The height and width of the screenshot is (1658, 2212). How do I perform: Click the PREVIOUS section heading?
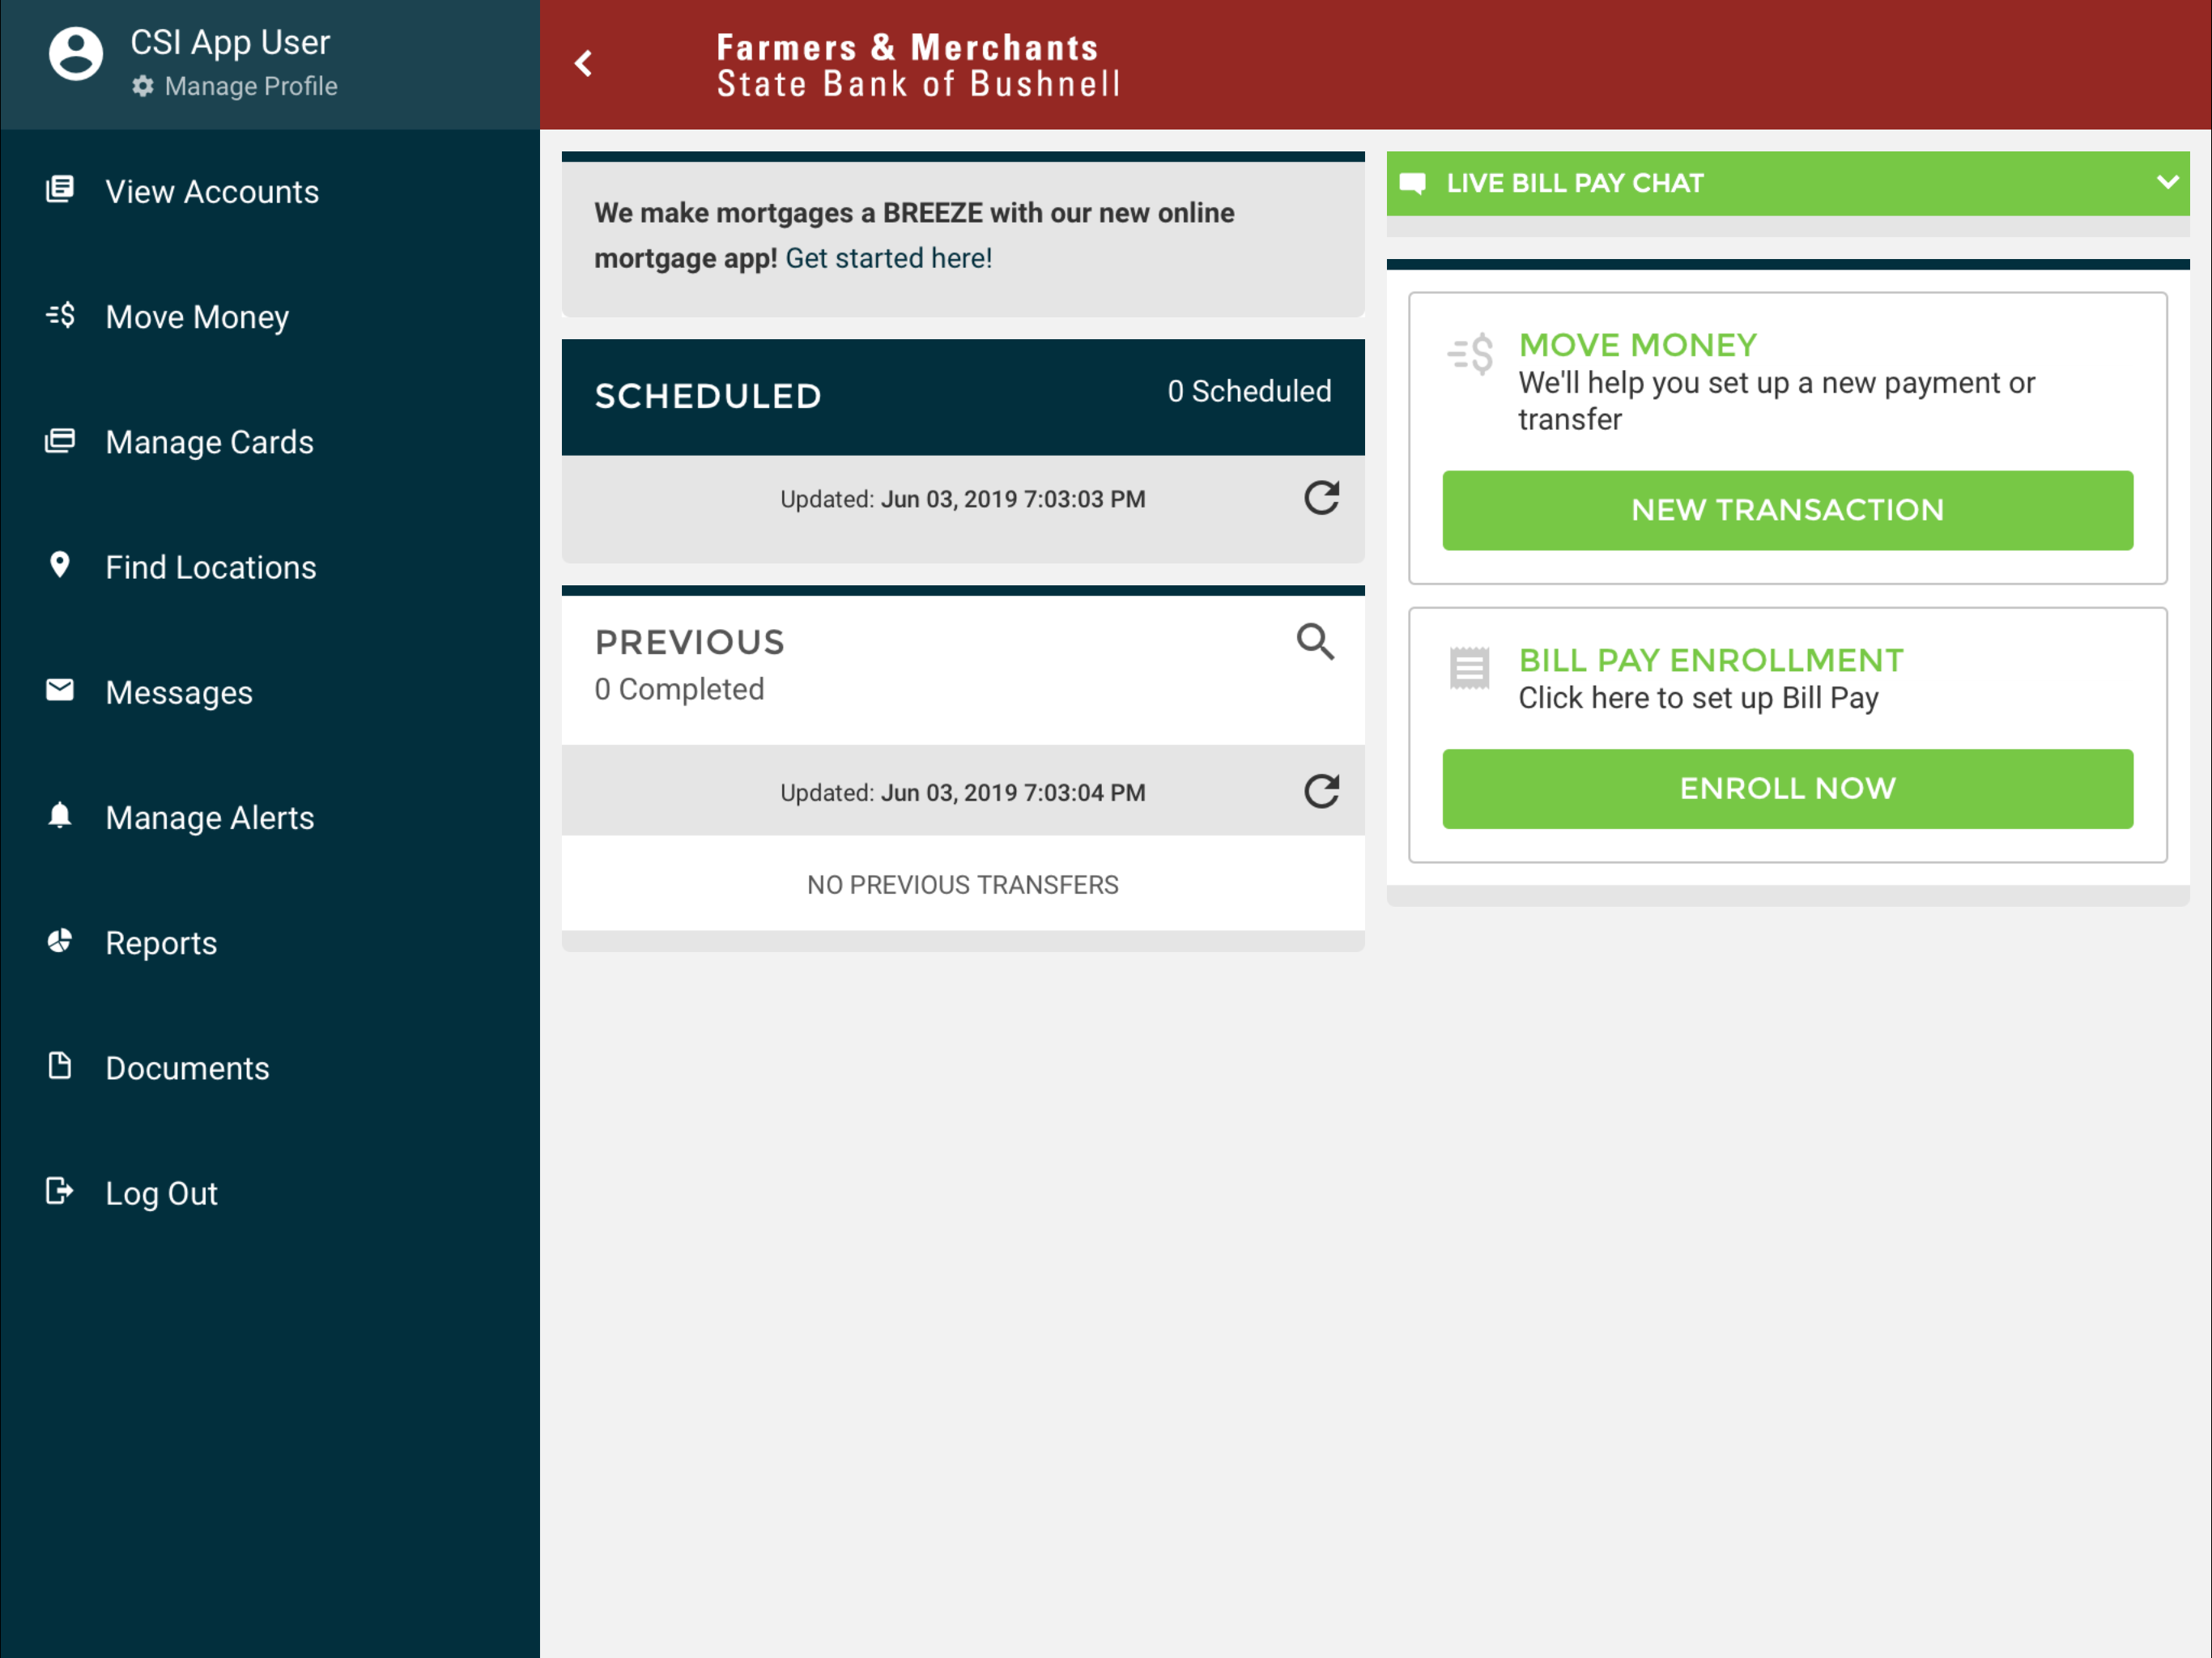[690, 642]
